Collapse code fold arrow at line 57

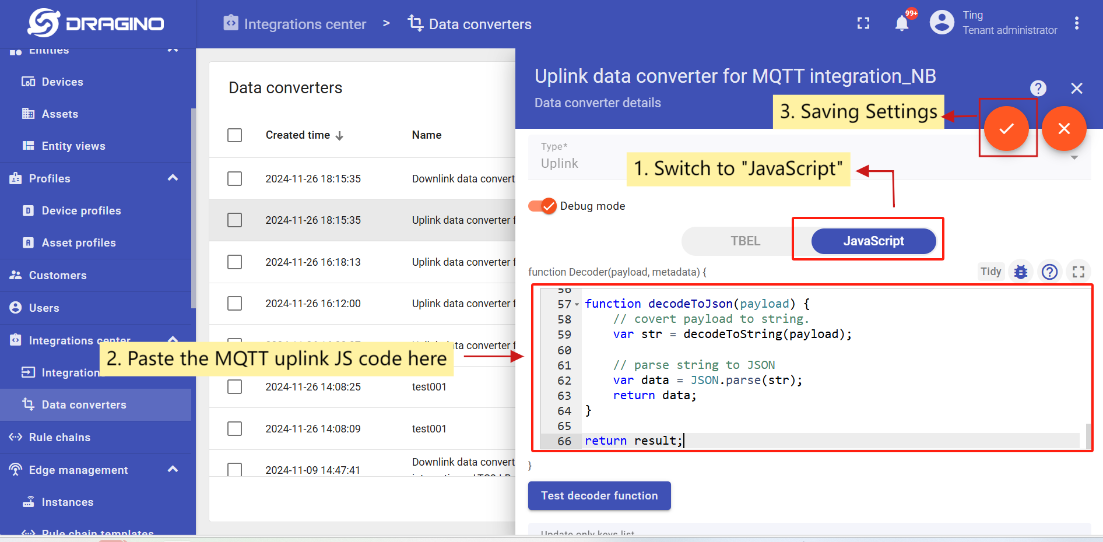578,305
